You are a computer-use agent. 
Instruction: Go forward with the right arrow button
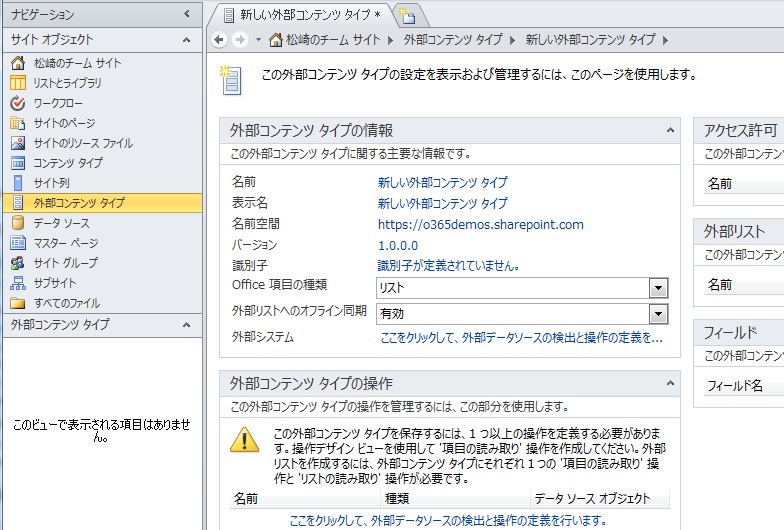pyautogui.click(x=240, y=40)
